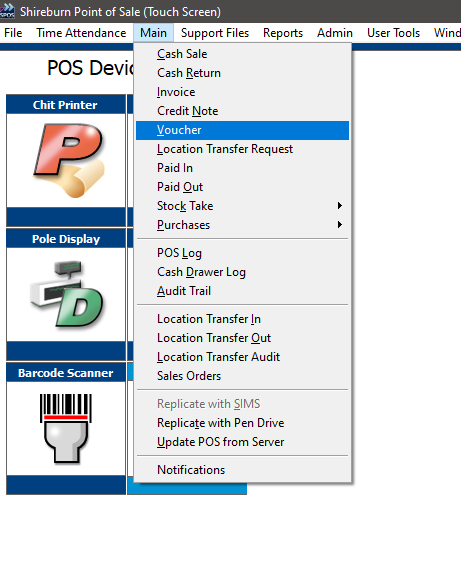
Task: Open the Support Files menu
Action: pos(215,33)
